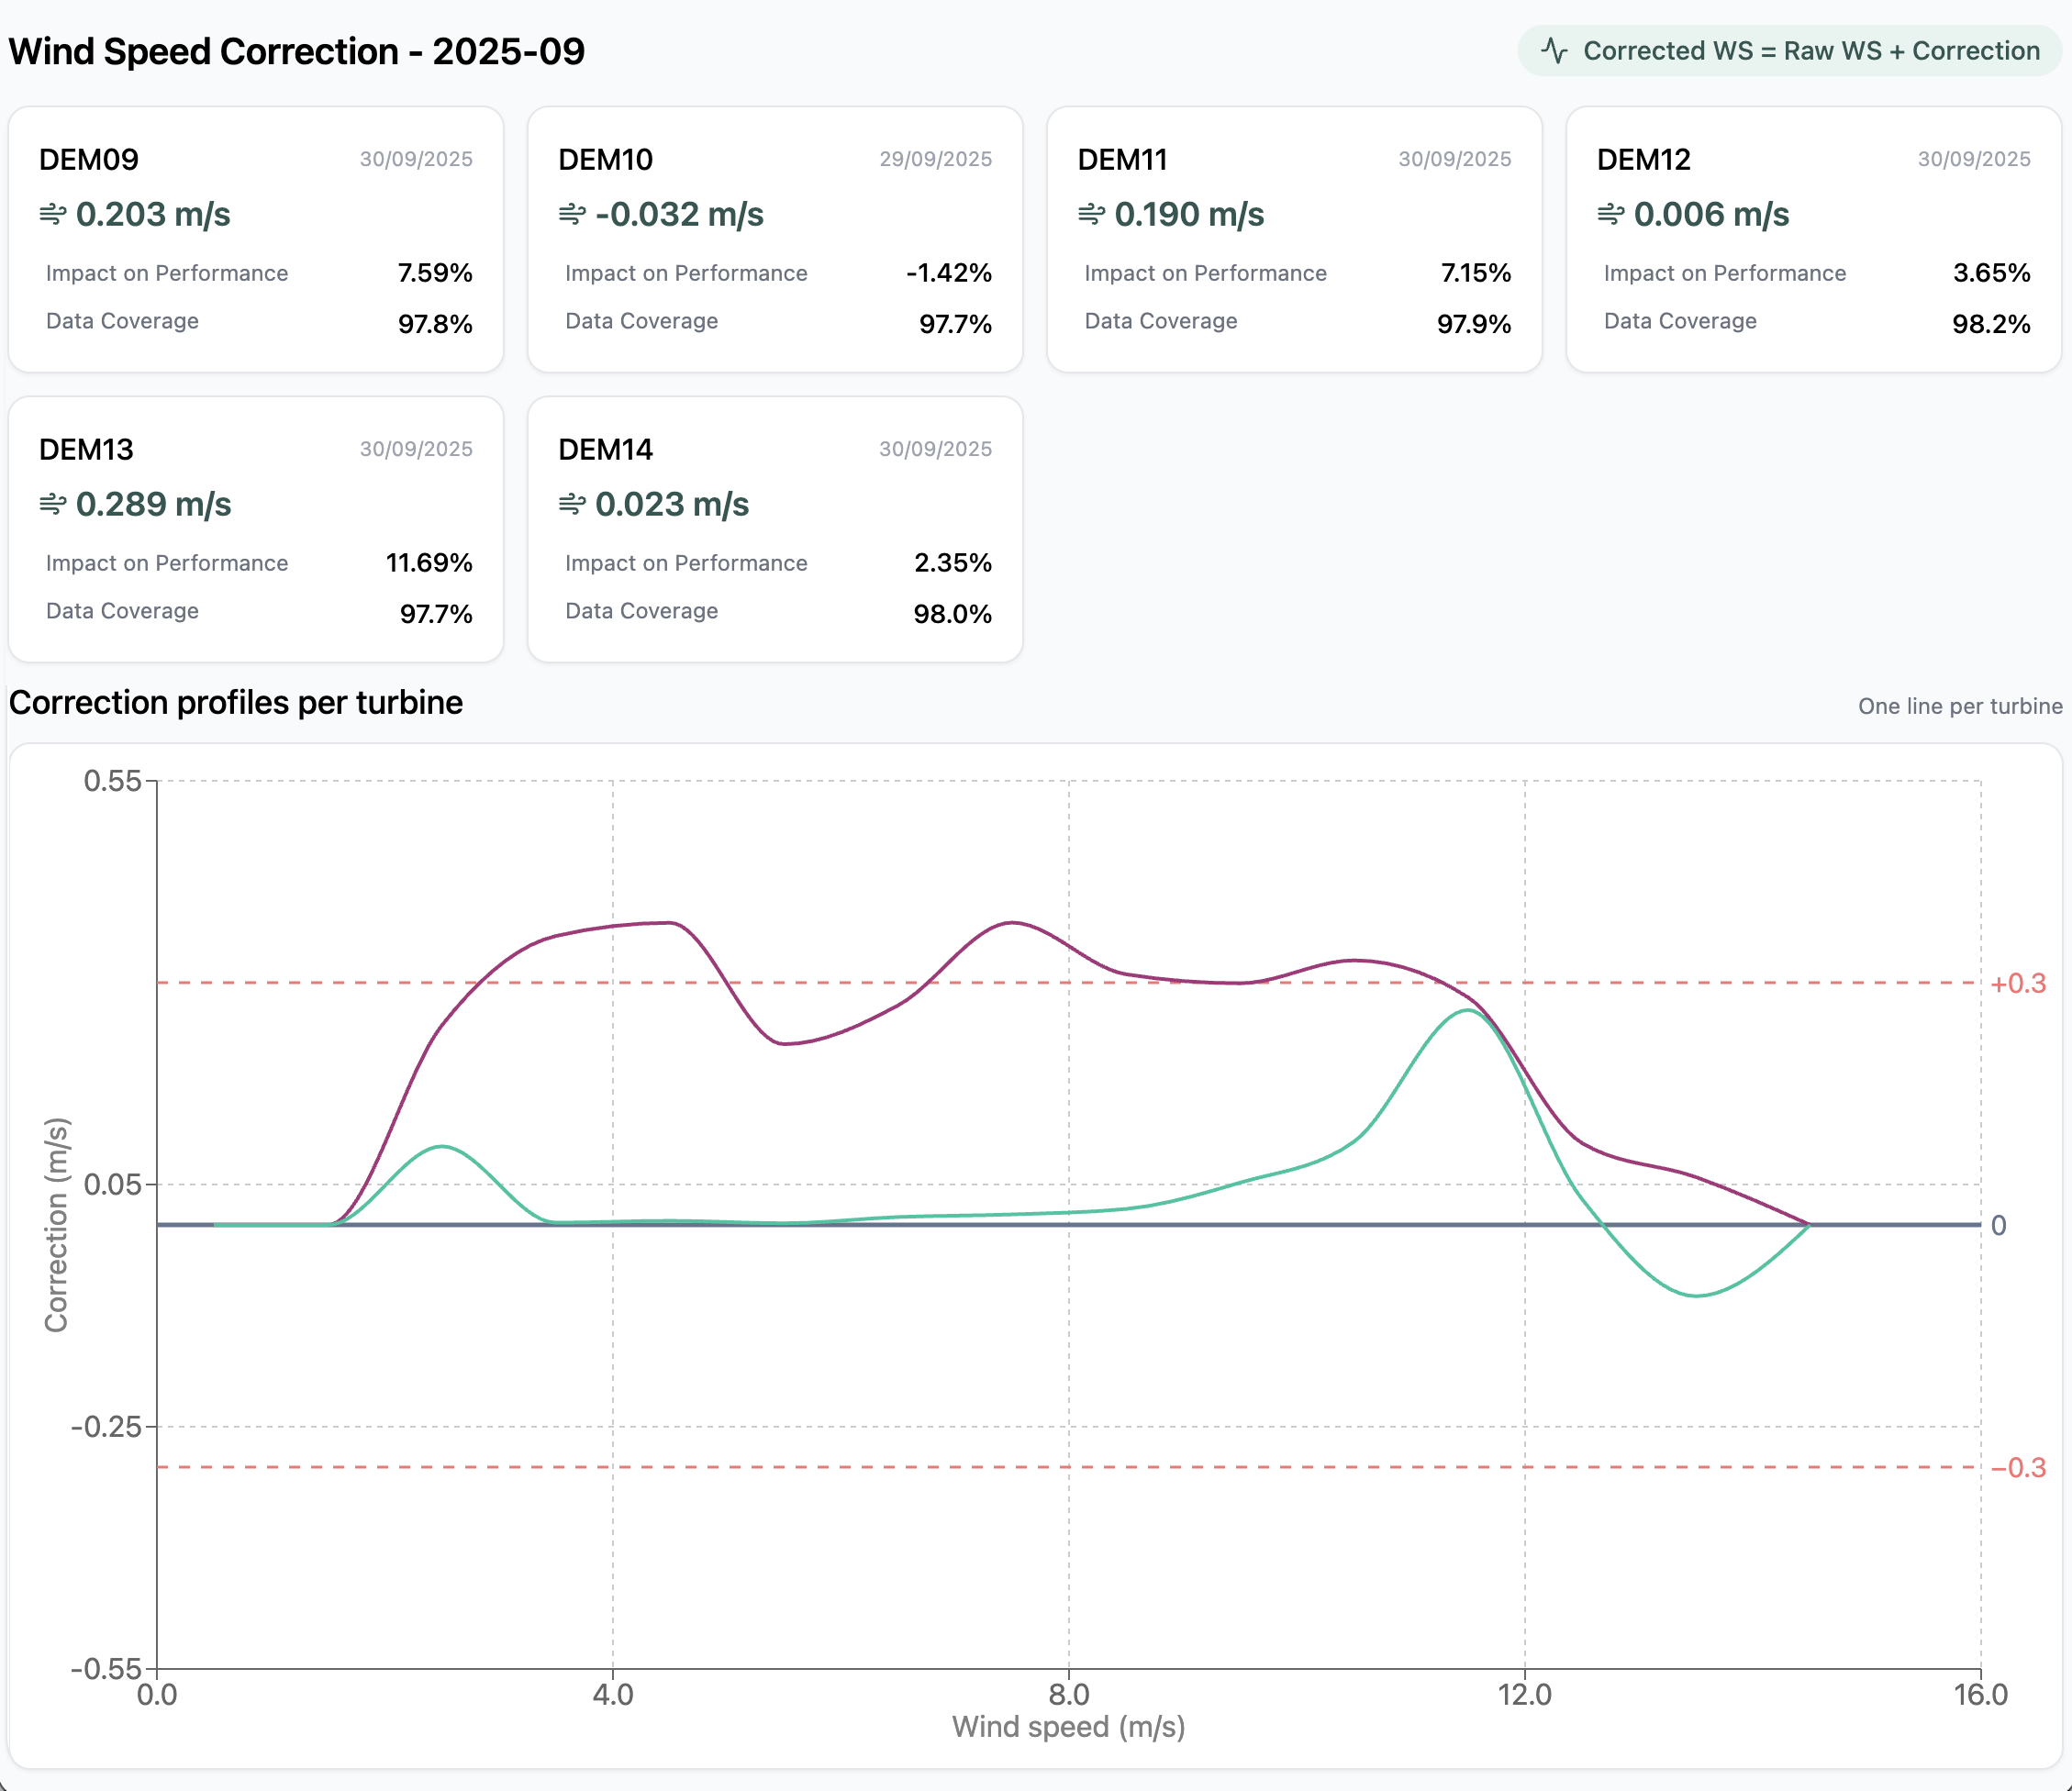Click the +0.3 red threshold label
Image resolution: width=2072 pixels, height=1791 pixels.
tap(2017, 984)
